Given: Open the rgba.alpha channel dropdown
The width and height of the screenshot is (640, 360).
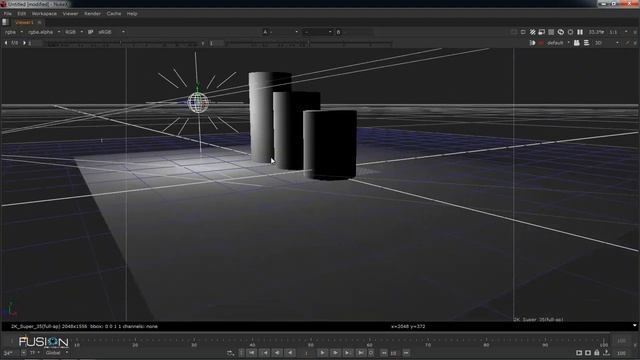Looking at the screenshot, I should click(x=44, y=32).
